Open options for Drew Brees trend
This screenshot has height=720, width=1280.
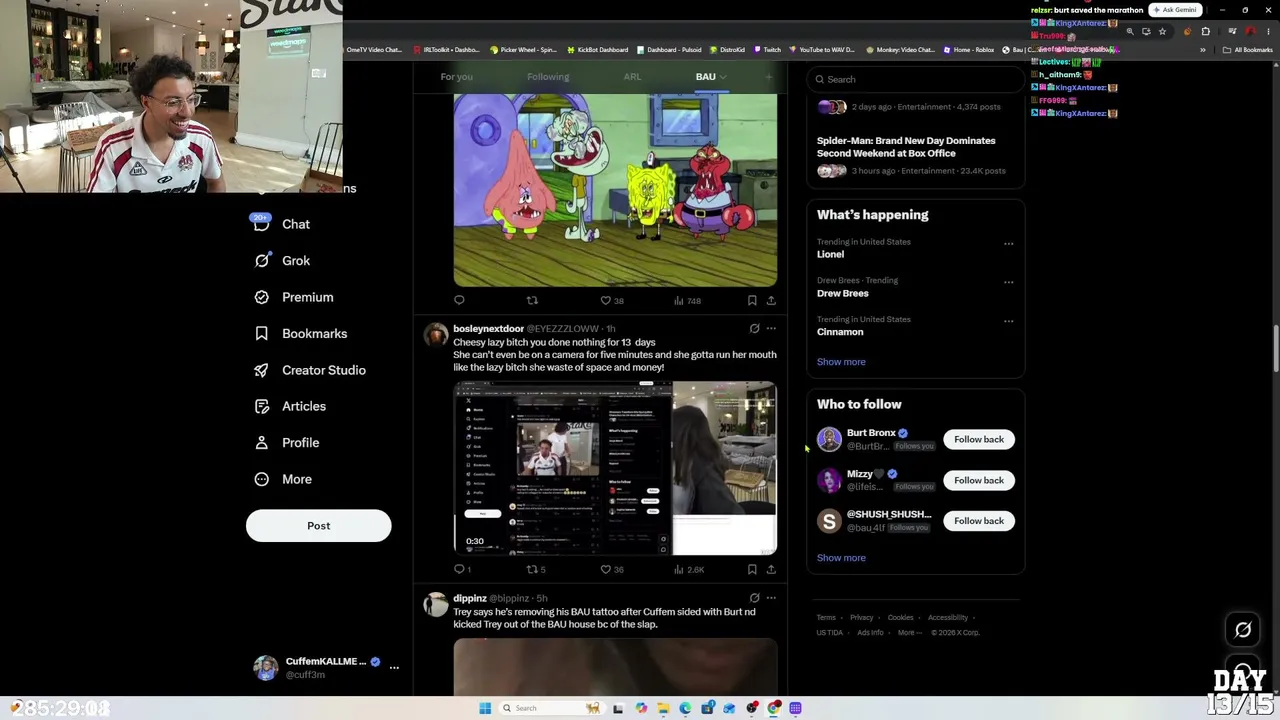click(x=1008, y=282)
